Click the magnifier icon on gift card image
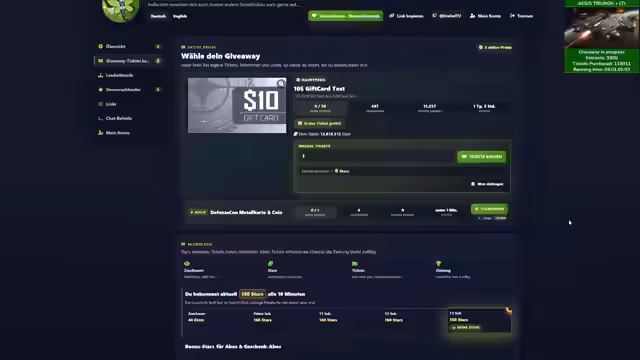This screenshot has height=360, width=640. click(281, 84)
